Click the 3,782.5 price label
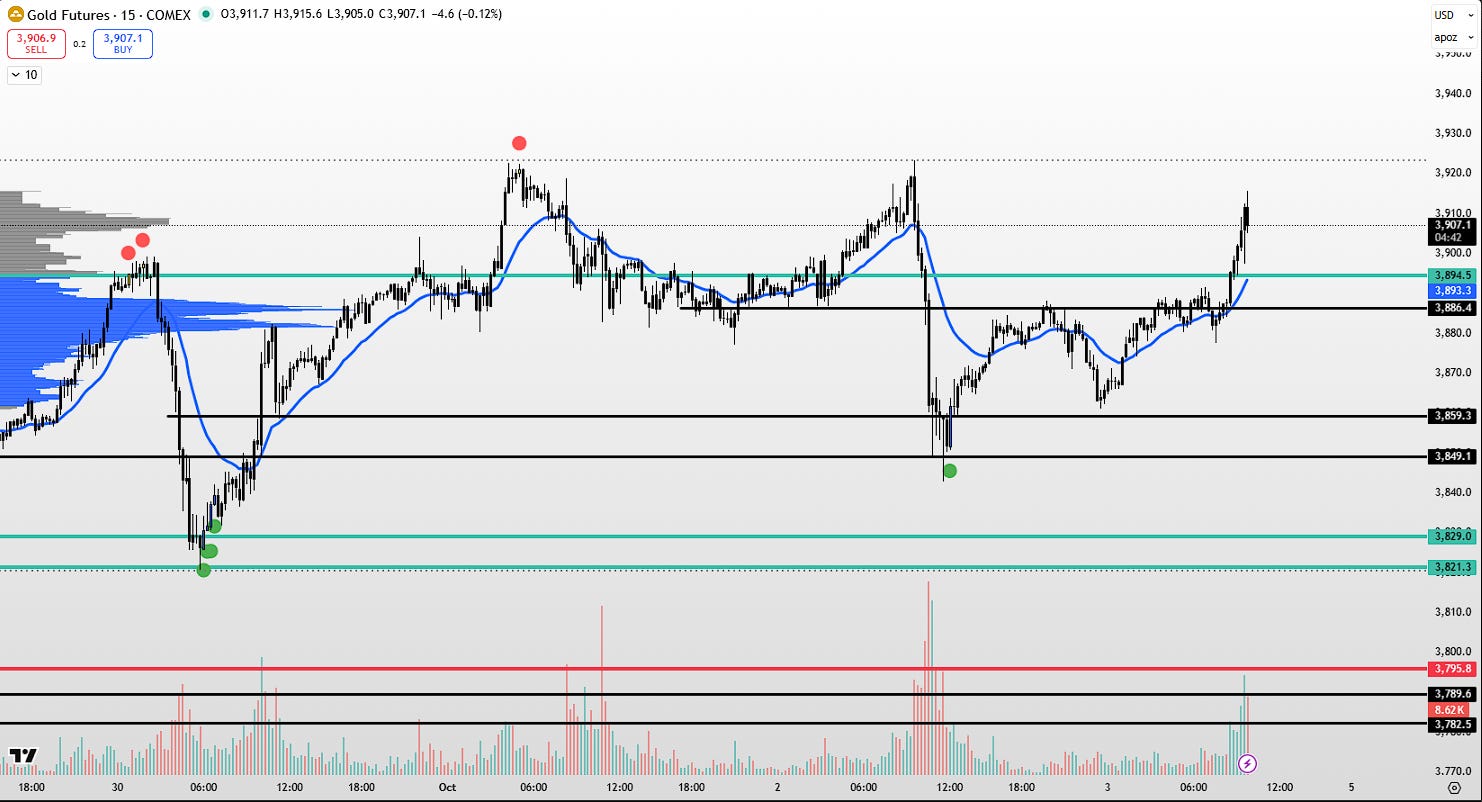The height and width of the screenshot is (802, 1482). pos(1453,723)
